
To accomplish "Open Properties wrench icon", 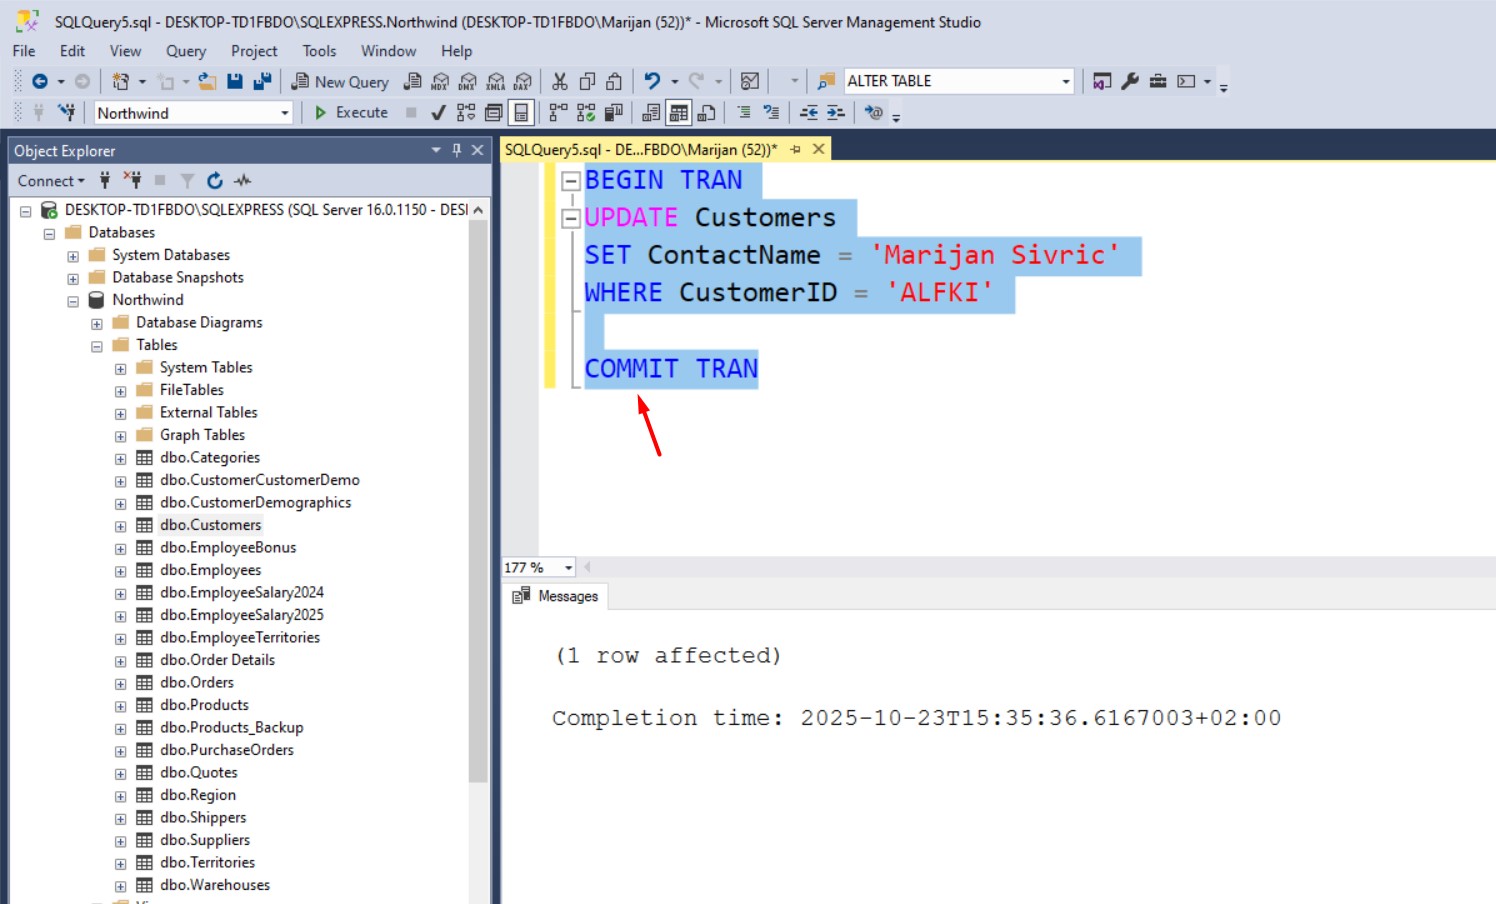I will [x=1130, y=82].
